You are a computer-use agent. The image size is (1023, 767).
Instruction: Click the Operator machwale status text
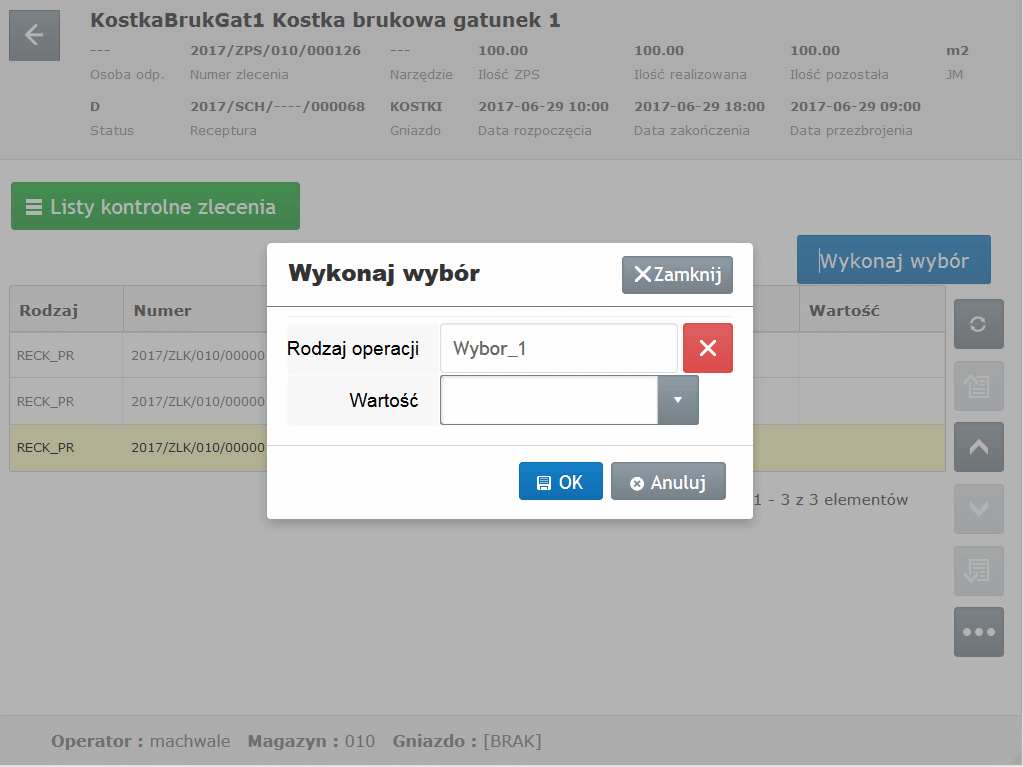[141, 741]
